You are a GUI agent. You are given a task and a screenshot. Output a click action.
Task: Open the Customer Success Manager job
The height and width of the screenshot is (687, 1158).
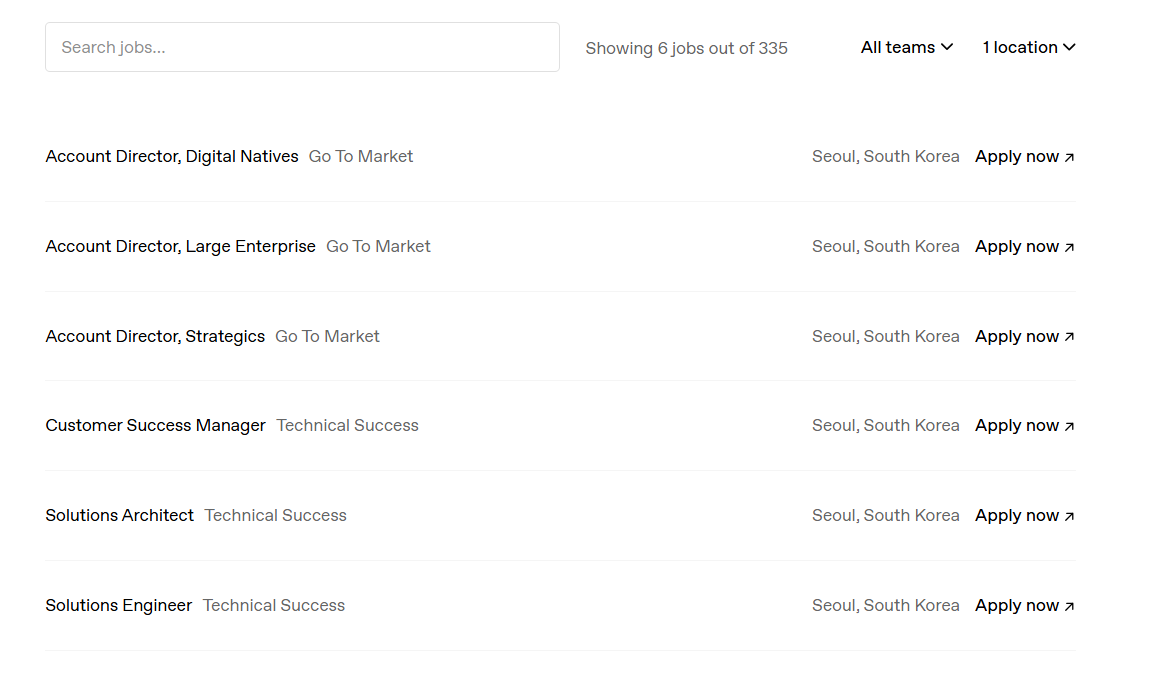click(x=155, y=425)
